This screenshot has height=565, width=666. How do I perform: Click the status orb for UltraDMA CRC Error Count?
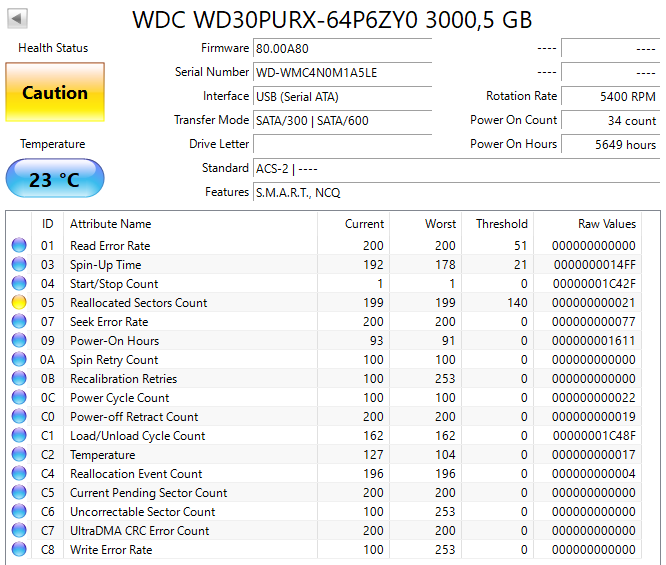(x=19, y=531)
